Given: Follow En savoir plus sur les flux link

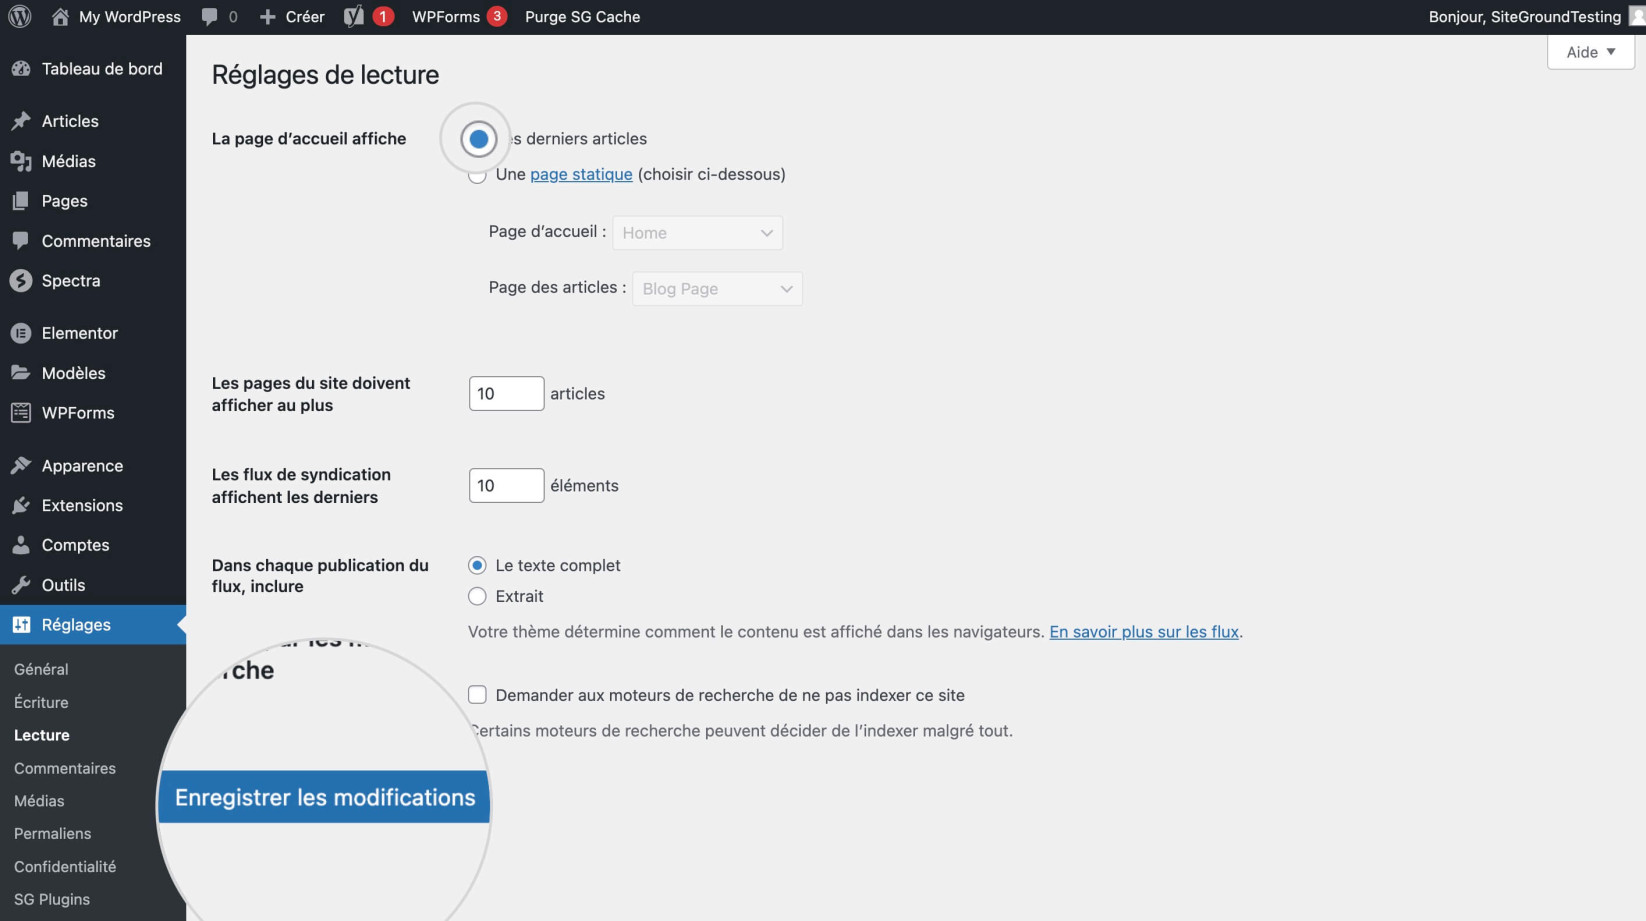Looking at the screenshot, I should click(x=1144, y=632).
